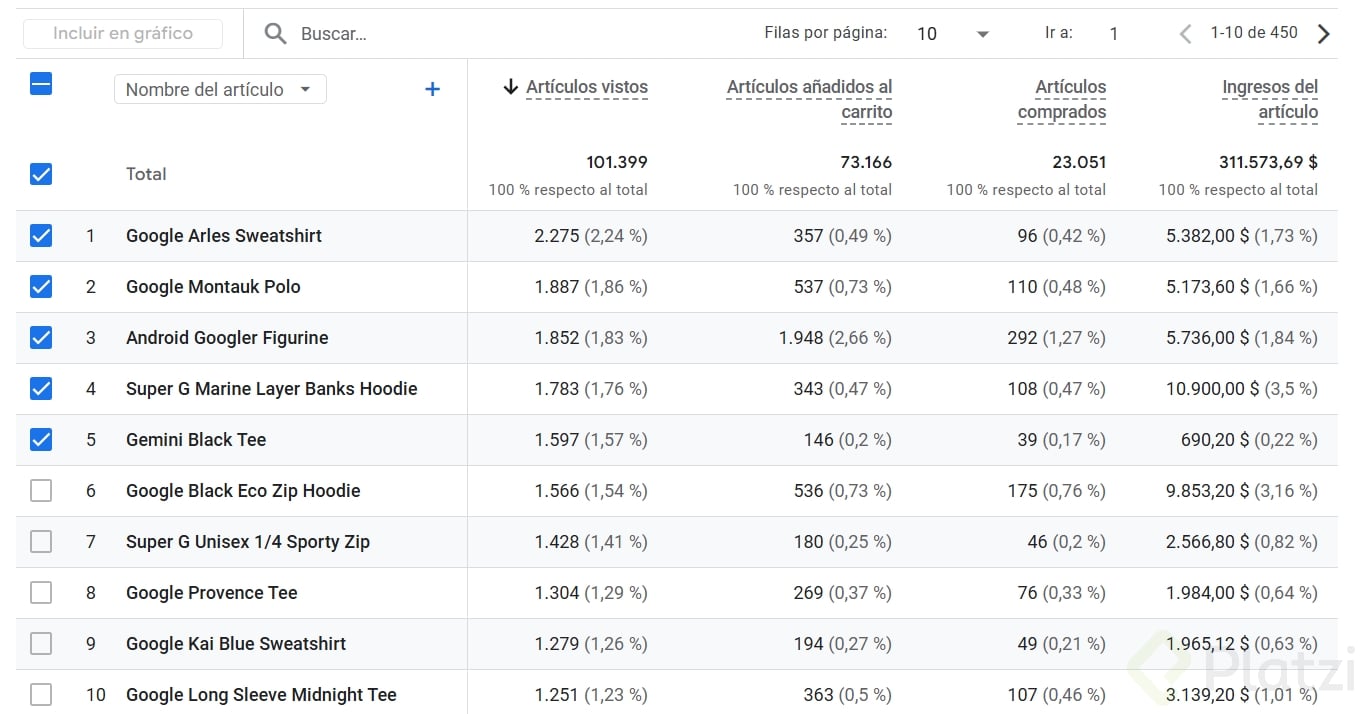Toggle the select-all rows header checkbox
This screenshot has width=1369, height=714.
click(41, 84)
